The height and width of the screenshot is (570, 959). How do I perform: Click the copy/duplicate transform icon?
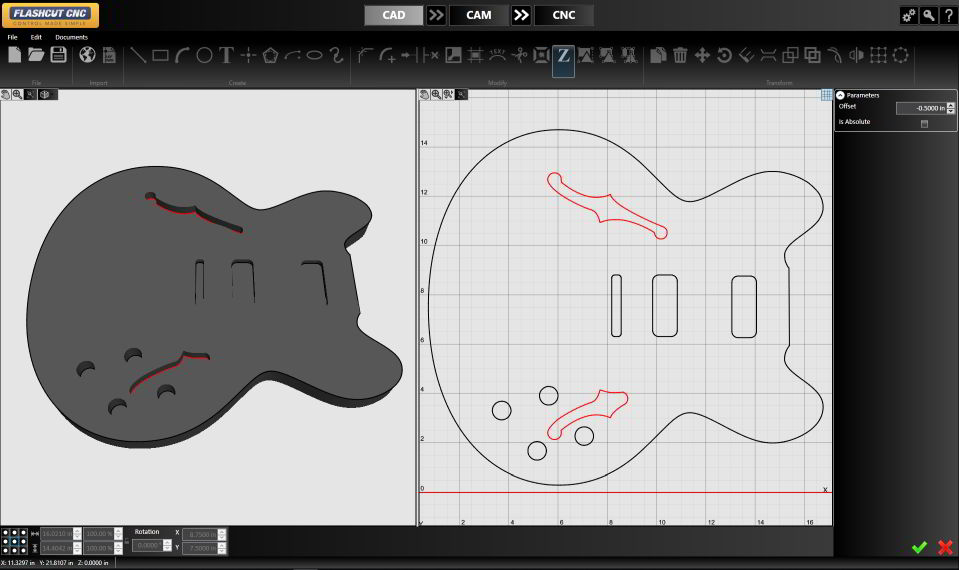(x=658, y=56)
